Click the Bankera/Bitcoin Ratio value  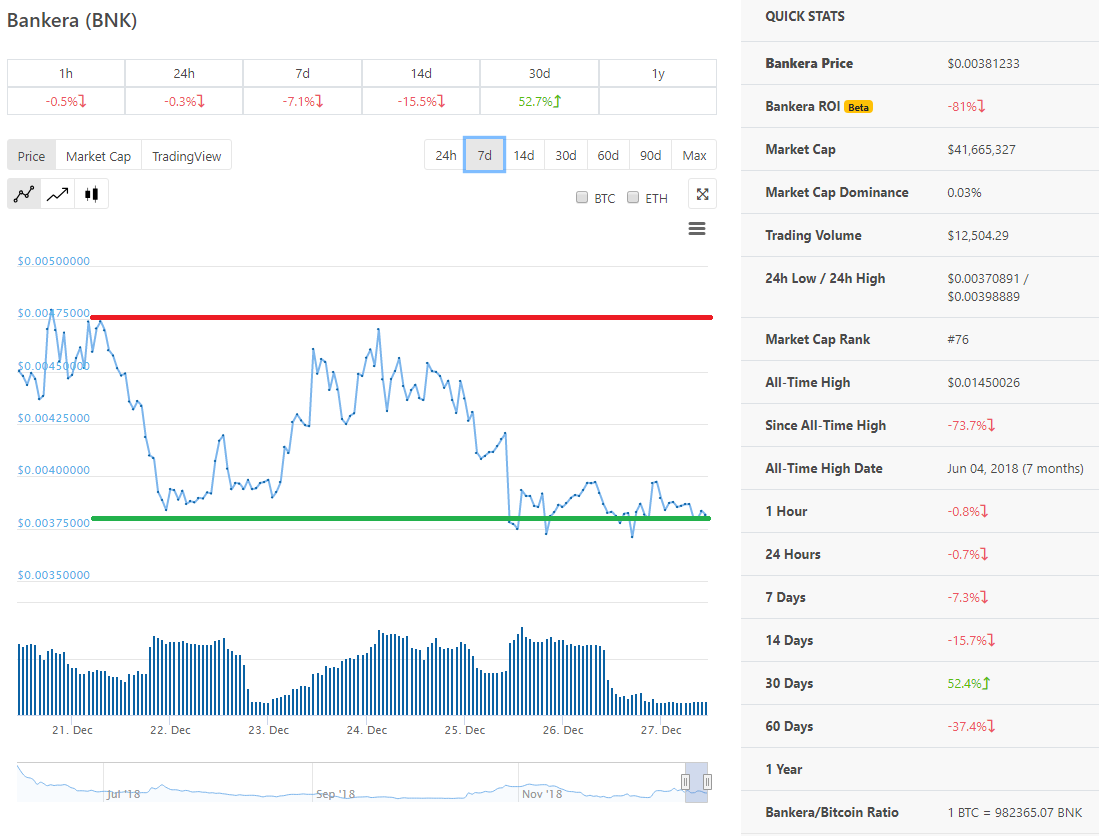click(x=1015, y=812)
